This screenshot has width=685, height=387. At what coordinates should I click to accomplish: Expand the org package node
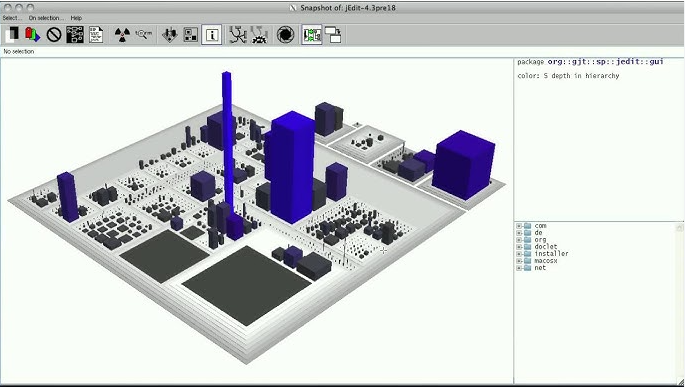click(519, 240)
